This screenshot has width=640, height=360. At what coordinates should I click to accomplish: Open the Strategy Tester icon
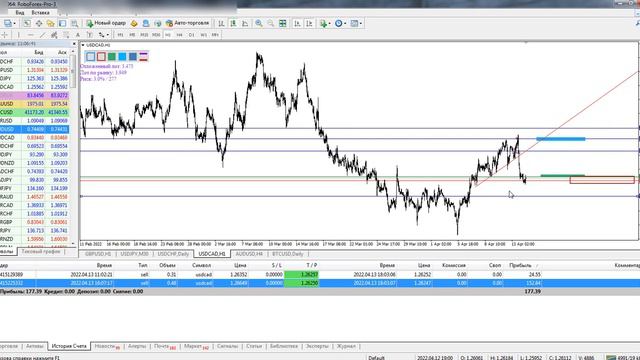(74, 23)
